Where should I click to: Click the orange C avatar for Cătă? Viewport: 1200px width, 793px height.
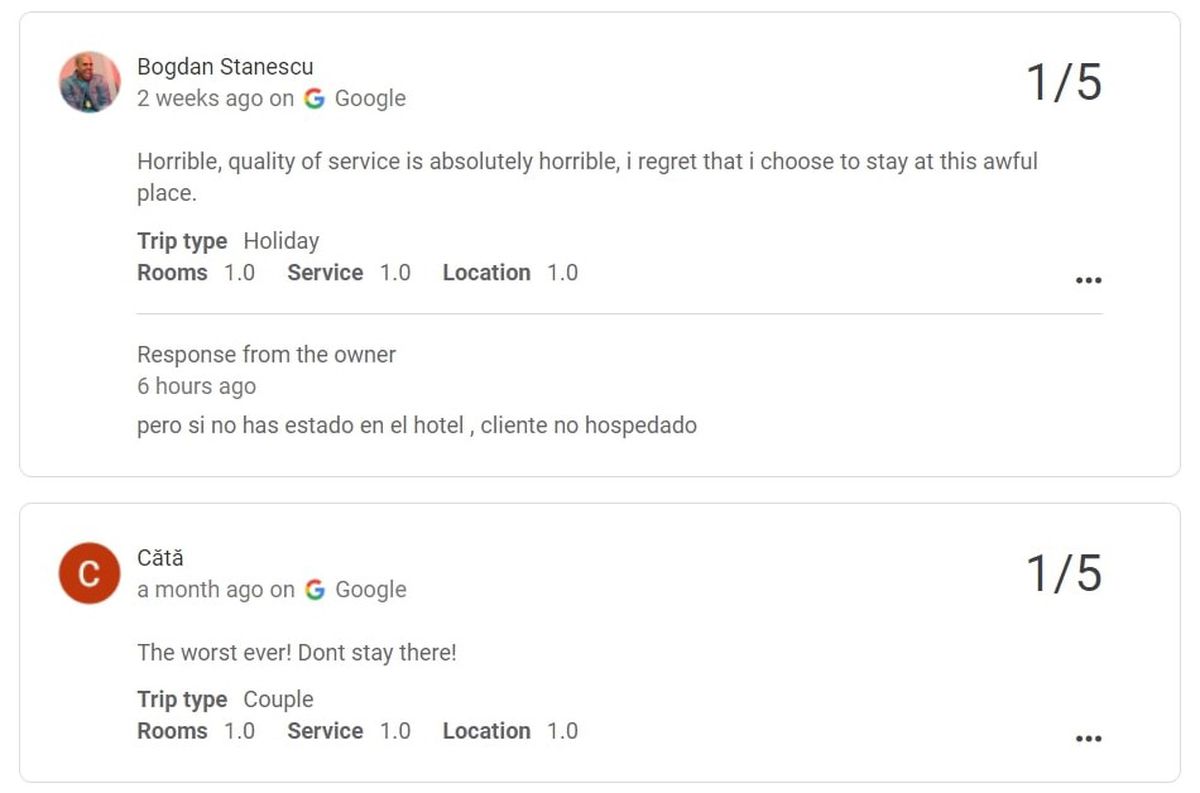89,573
